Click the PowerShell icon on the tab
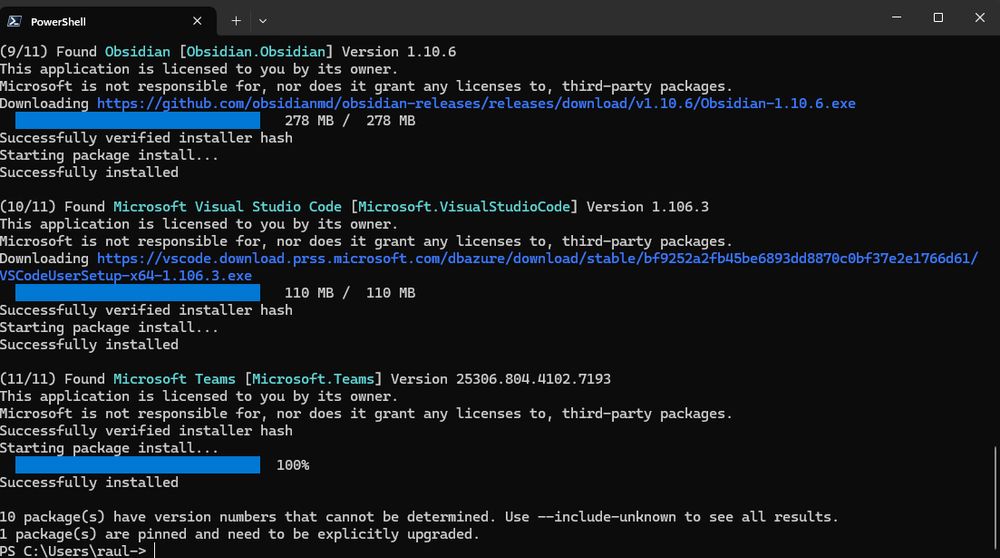 click(15, 21)
